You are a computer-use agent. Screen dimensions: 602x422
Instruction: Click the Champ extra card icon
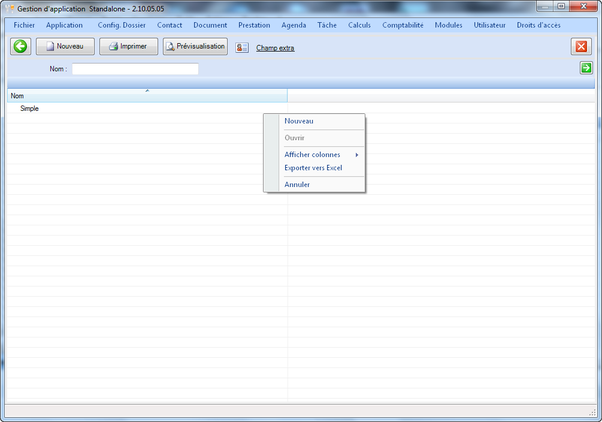pos(242,47)
